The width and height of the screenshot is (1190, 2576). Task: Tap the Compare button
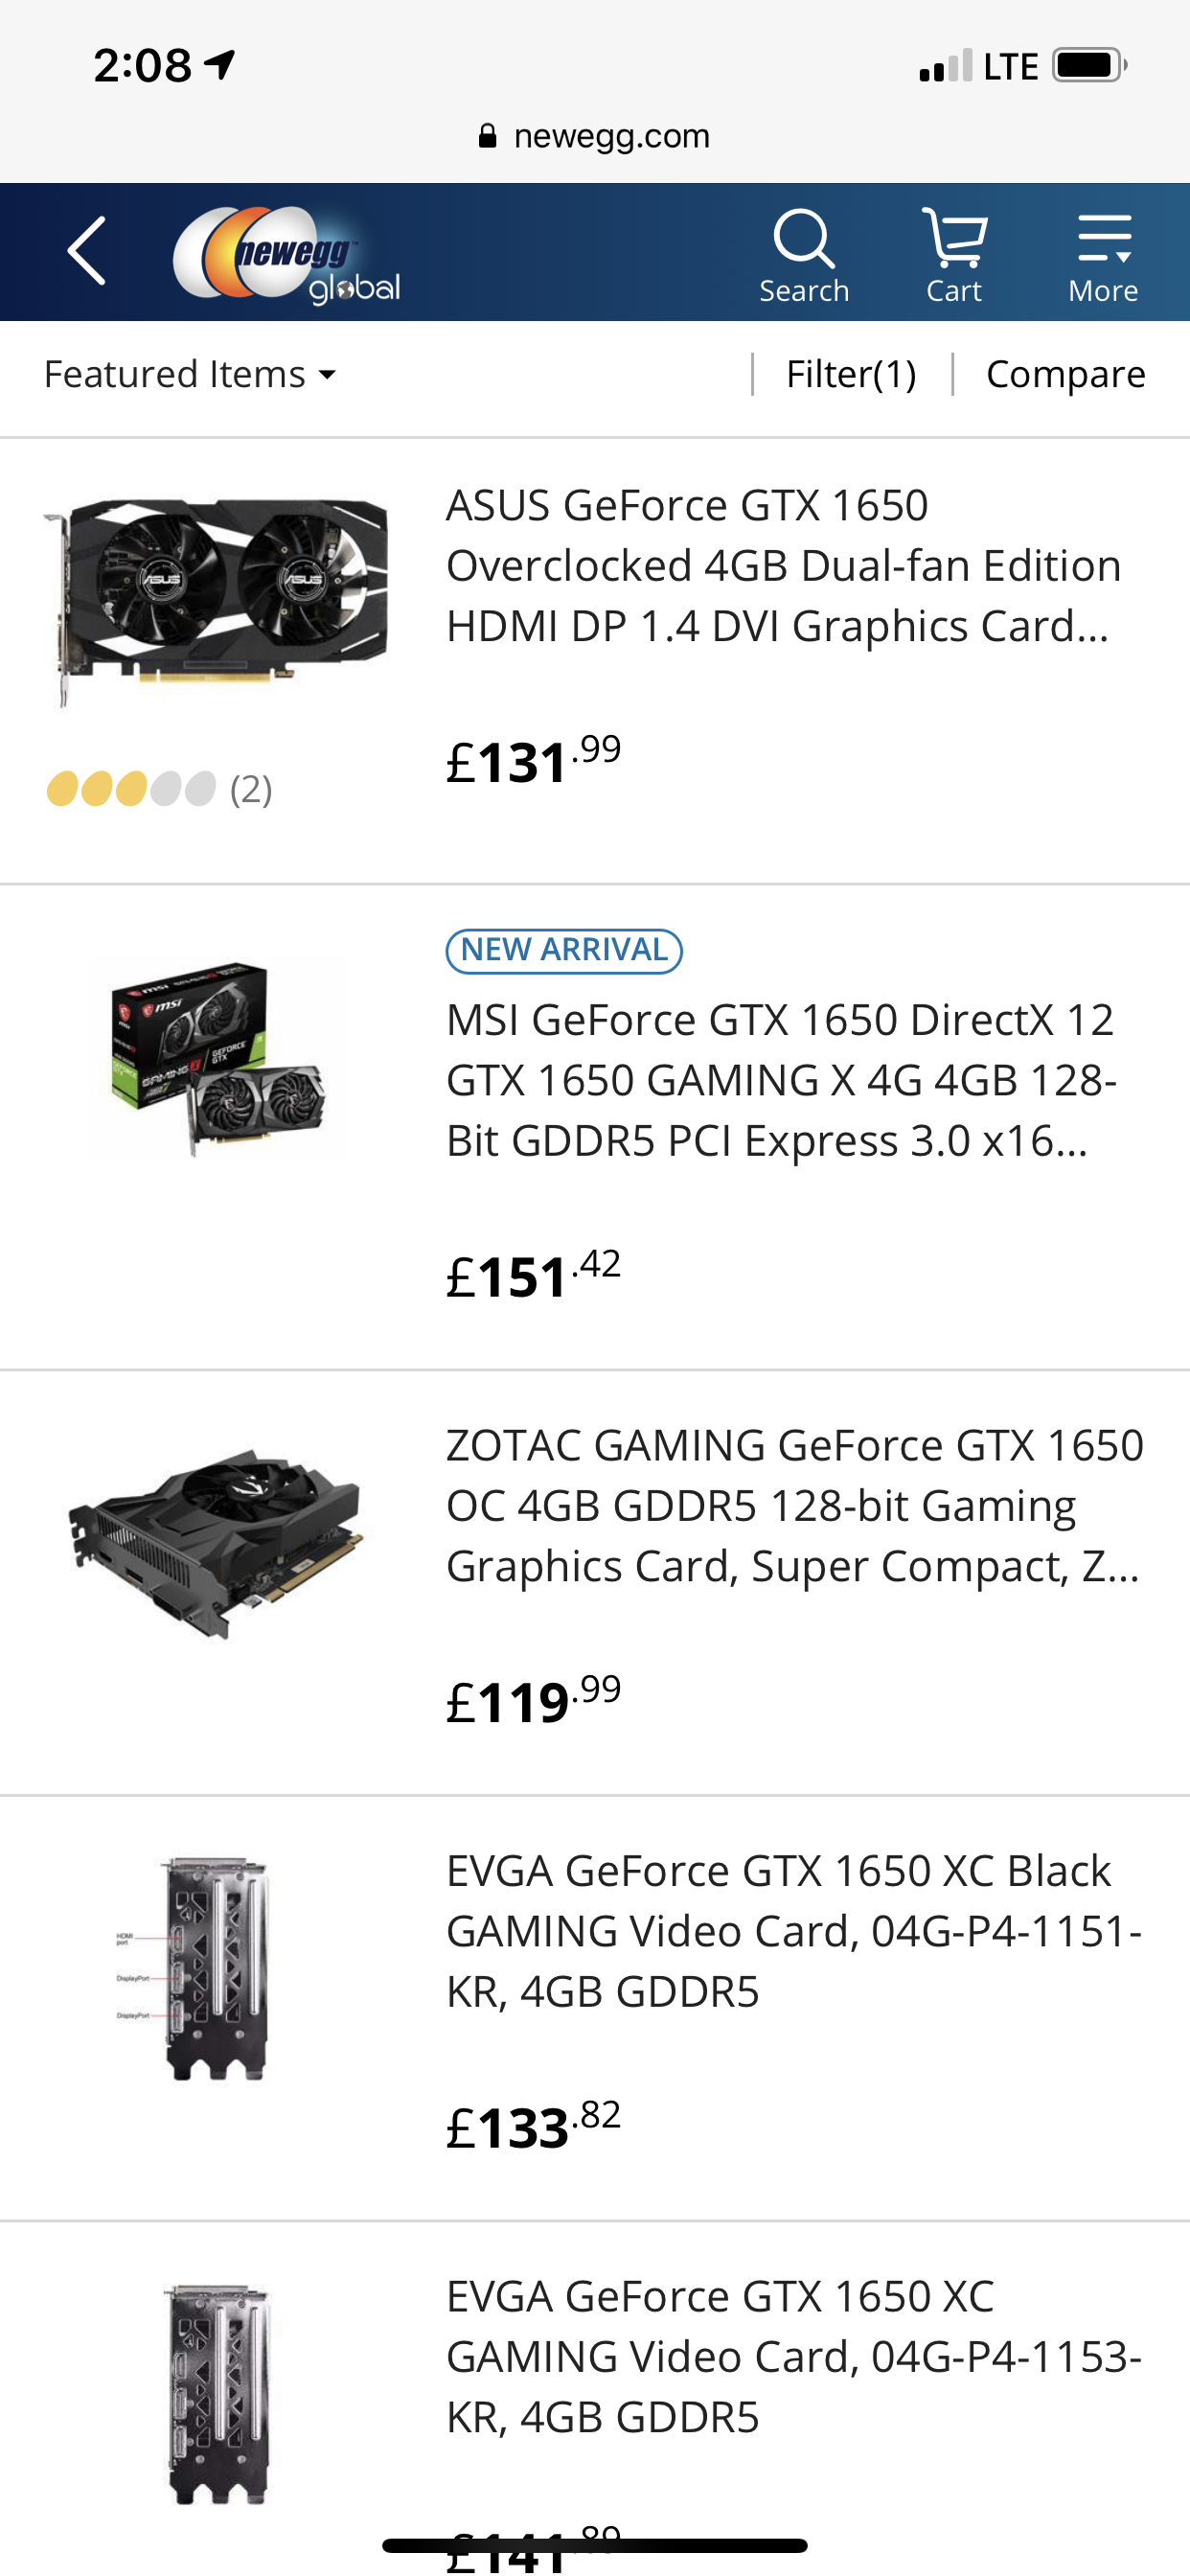(x=1065, y=375)
